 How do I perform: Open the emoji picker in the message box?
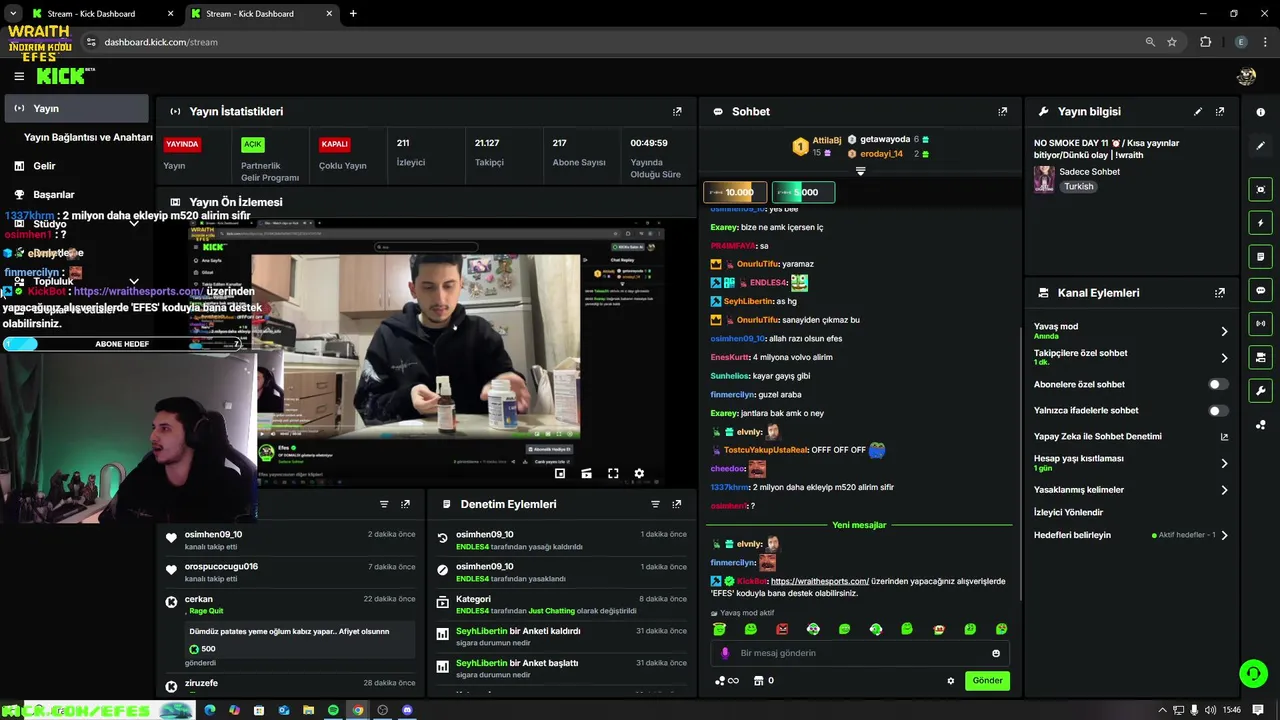click(x=996, y=653)
